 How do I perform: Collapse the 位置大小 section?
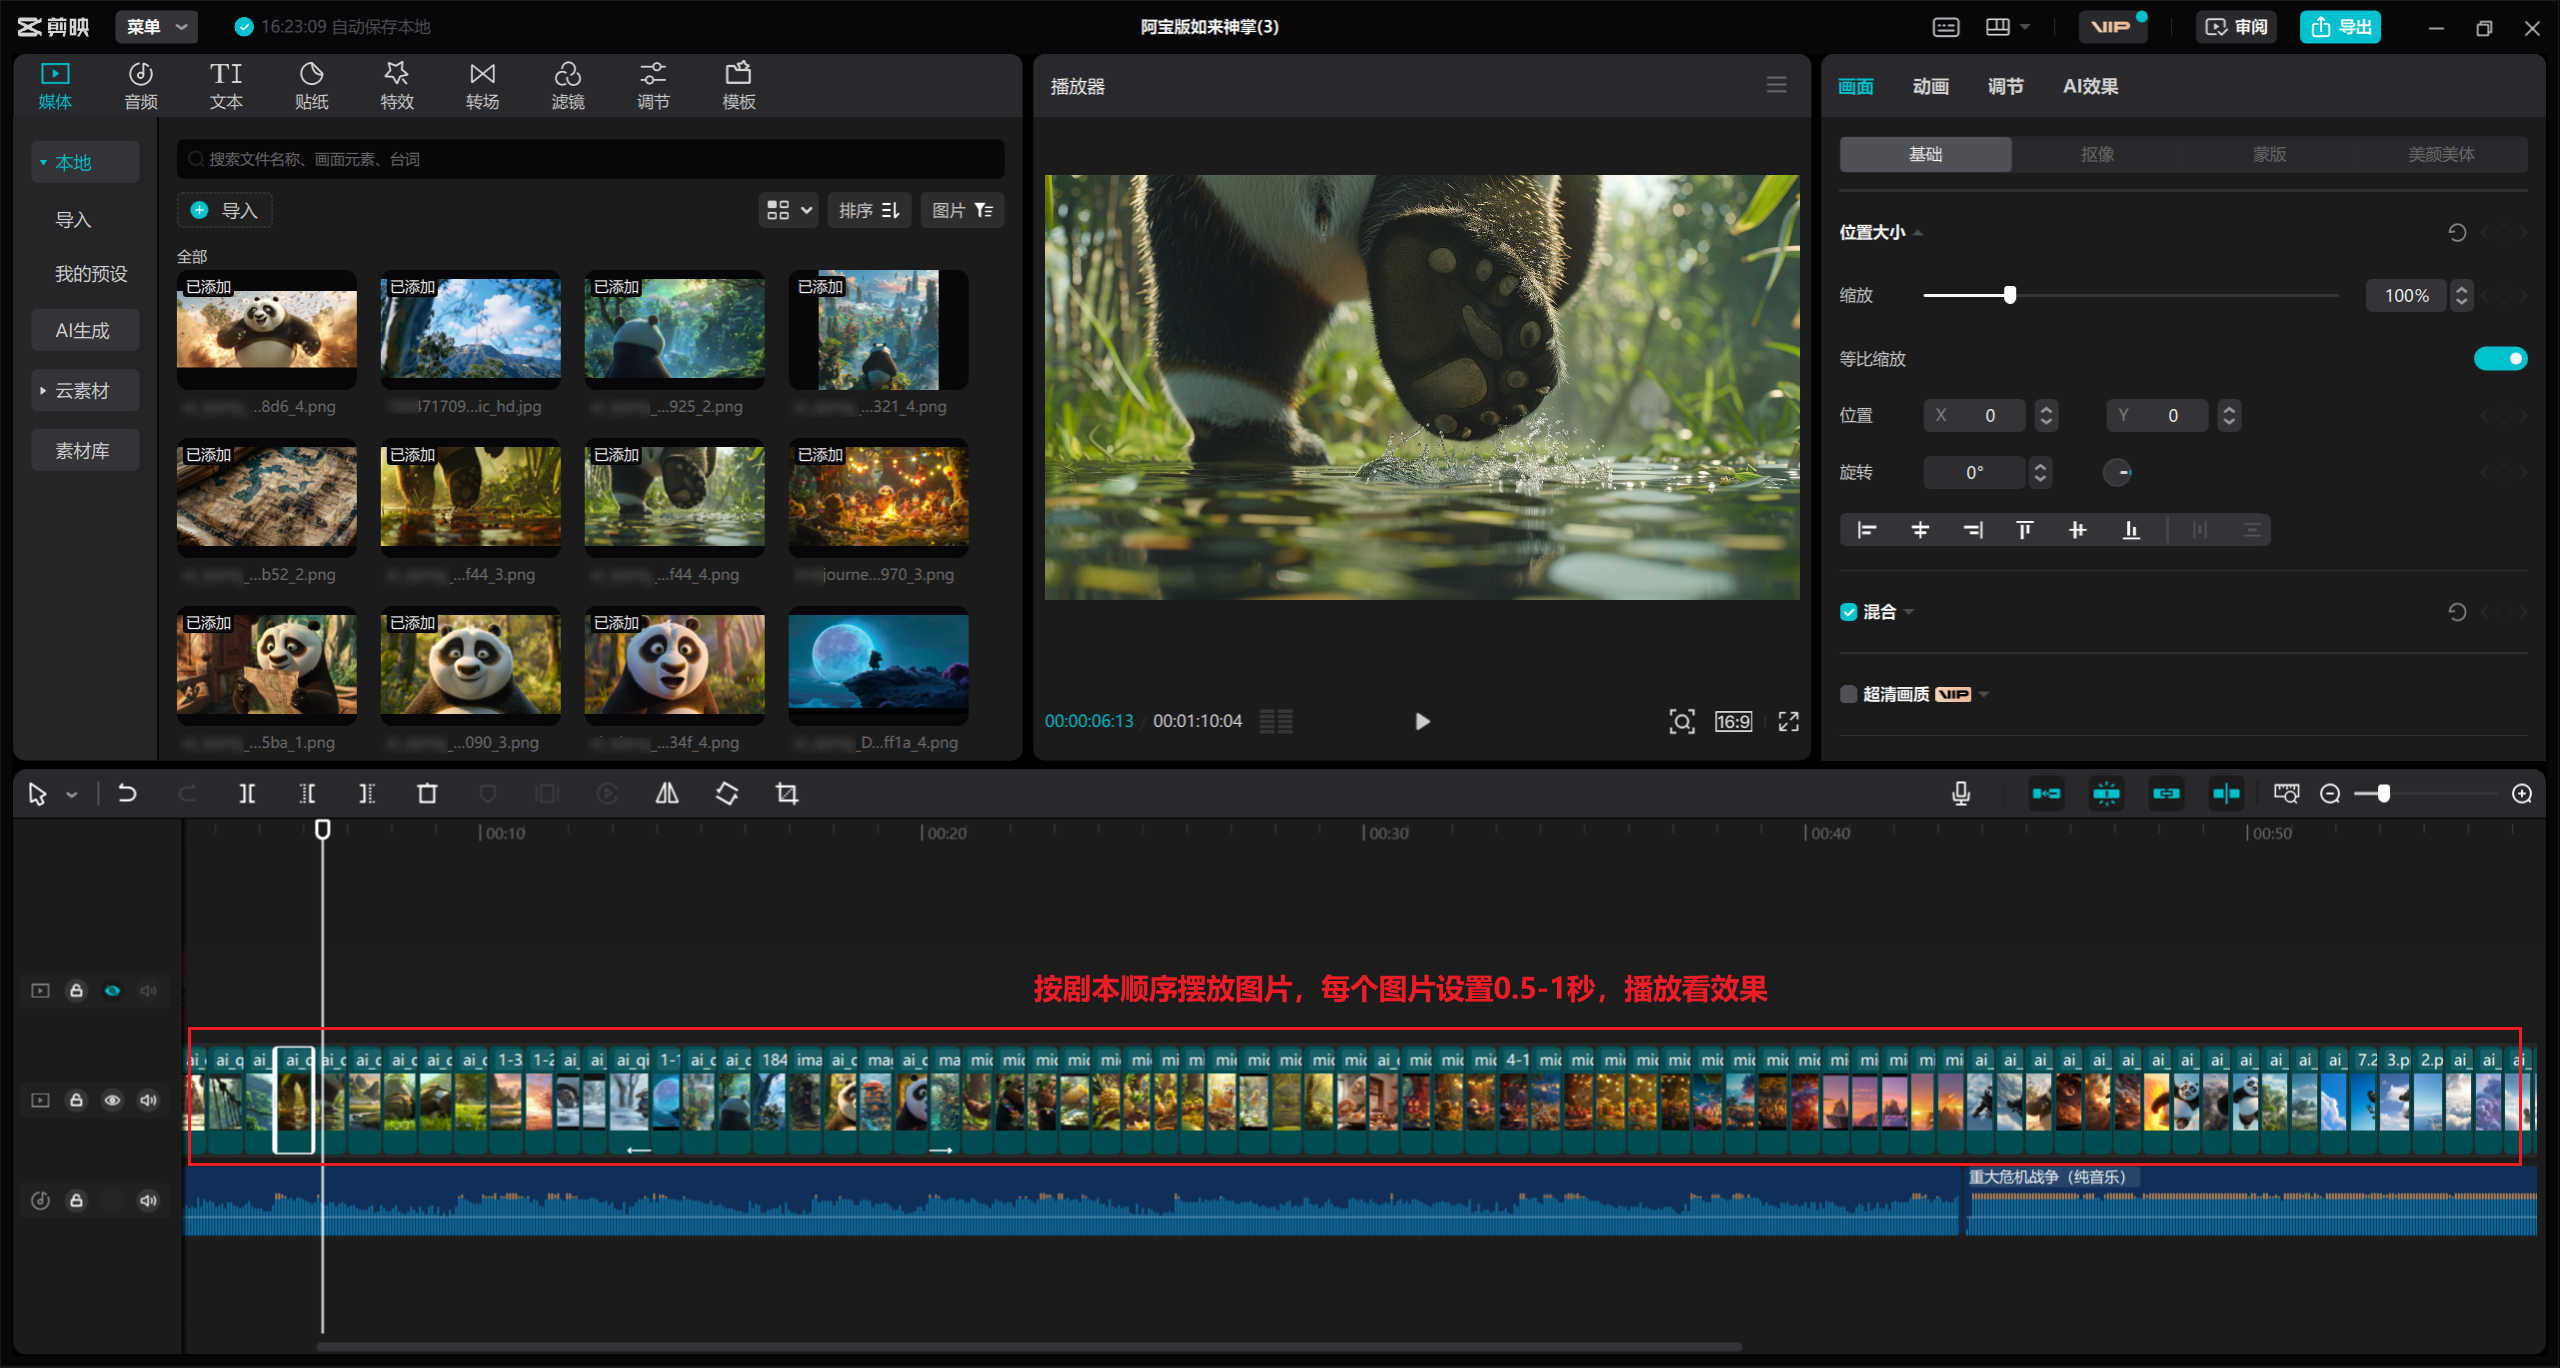pos(1918,233)
